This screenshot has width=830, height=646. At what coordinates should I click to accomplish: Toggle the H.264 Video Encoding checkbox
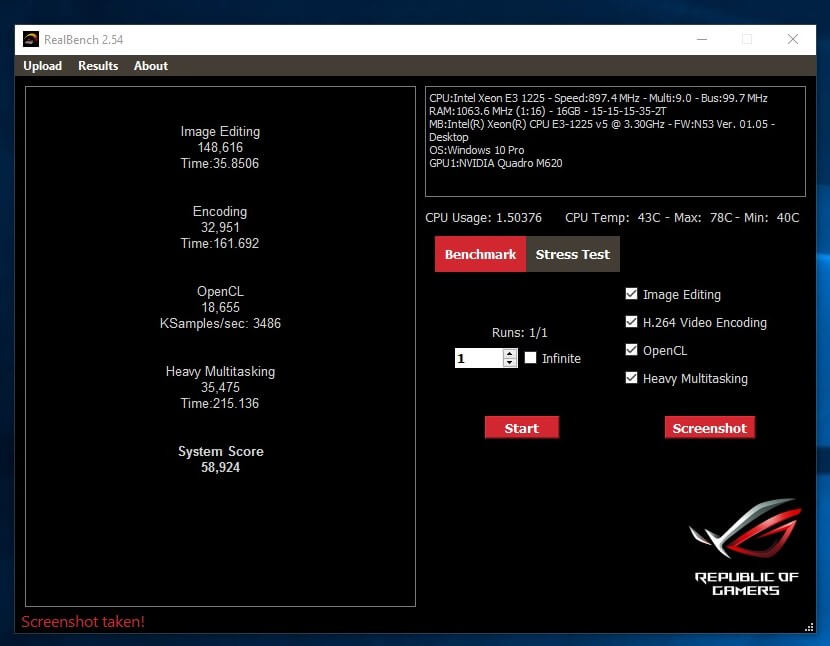(631, 322)
